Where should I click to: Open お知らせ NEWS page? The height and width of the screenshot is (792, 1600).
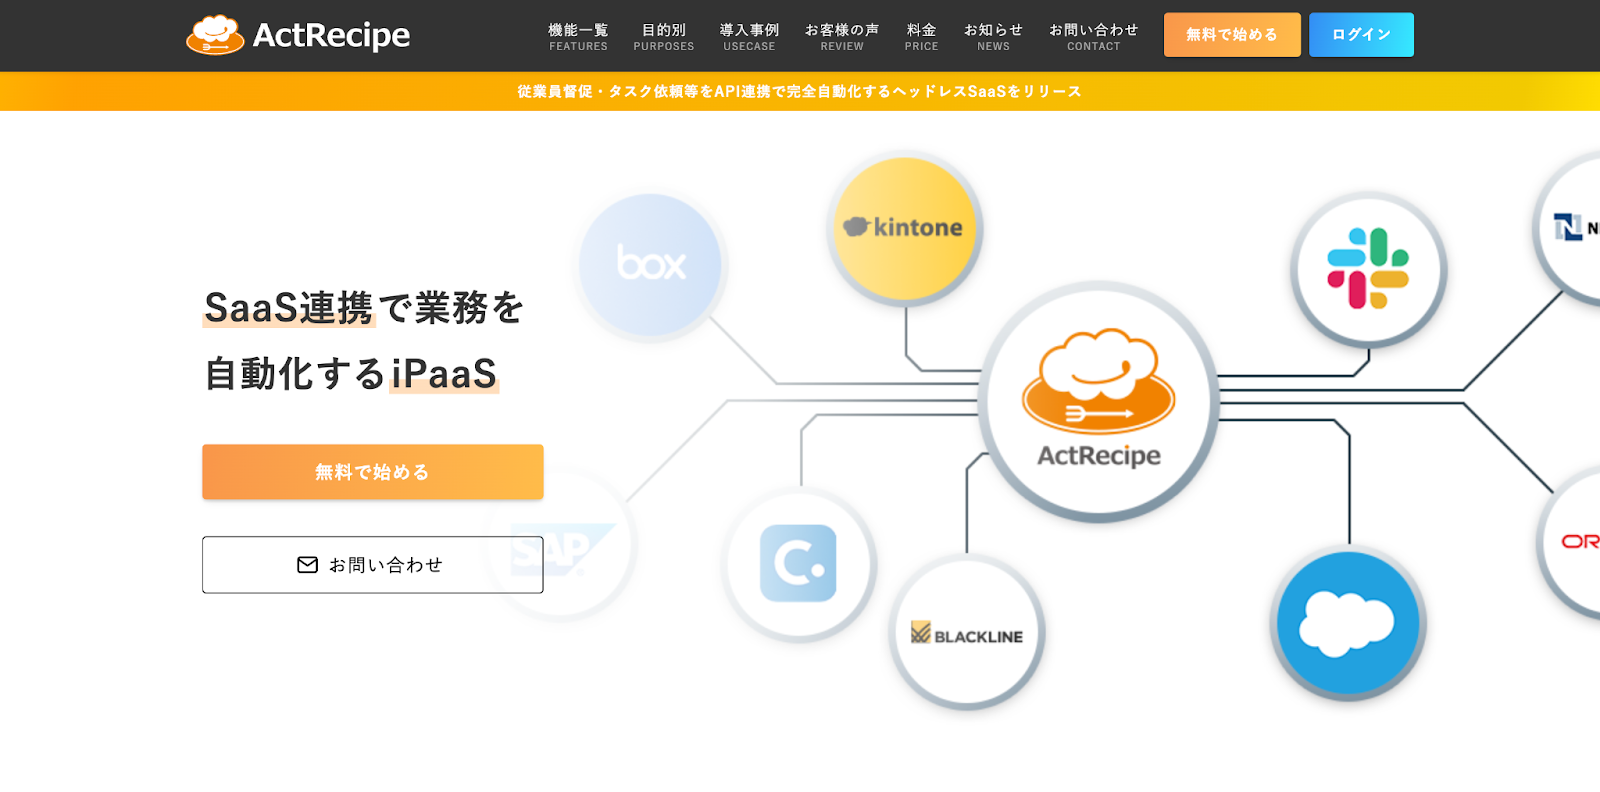coord(993,36)
